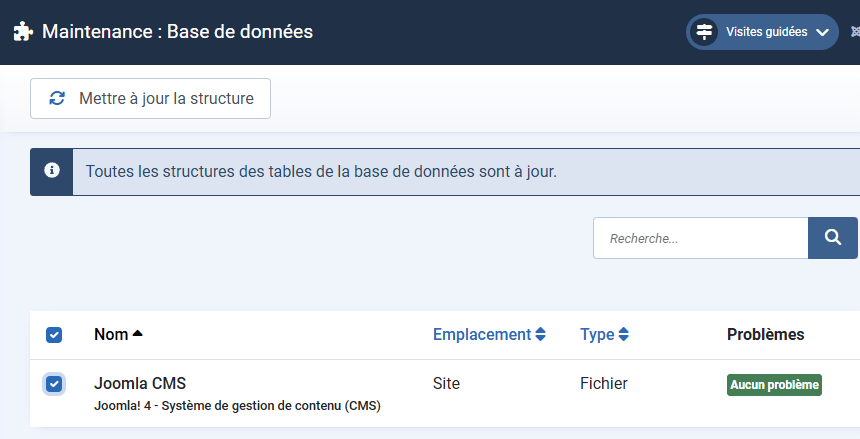Image resolution: width=860 pixels, height=439 pixels.
Task: Click the Fichier cell in Type column
Action: (603, 383)
